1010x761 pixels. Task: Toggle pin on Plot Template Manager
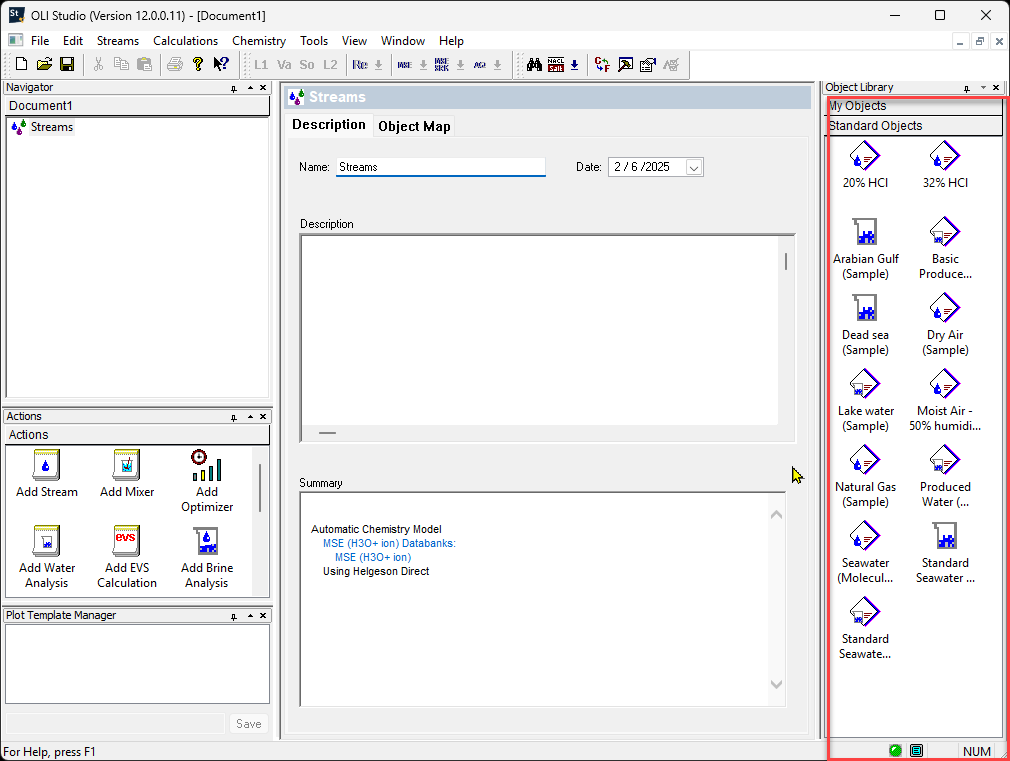click(x=234, y=616)
